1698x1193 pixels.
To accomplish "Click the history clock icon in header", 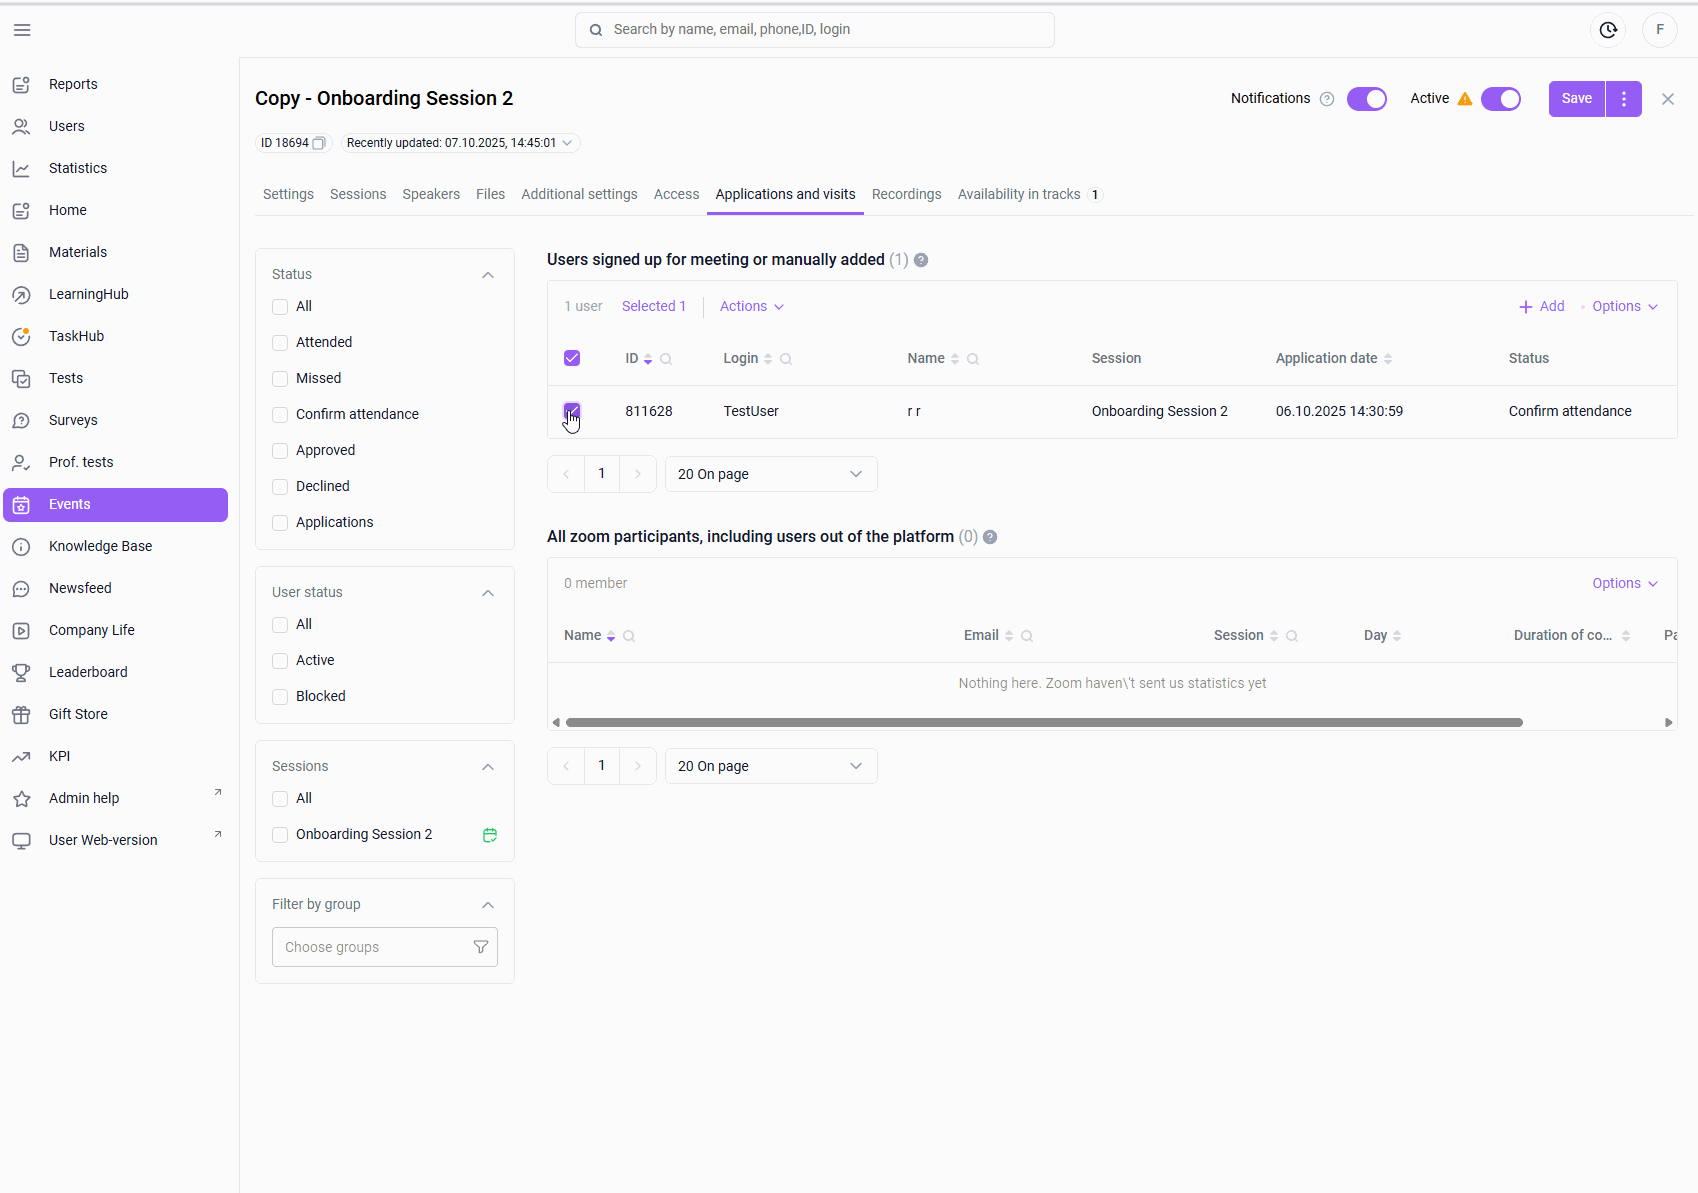I will coord(1608,30).
